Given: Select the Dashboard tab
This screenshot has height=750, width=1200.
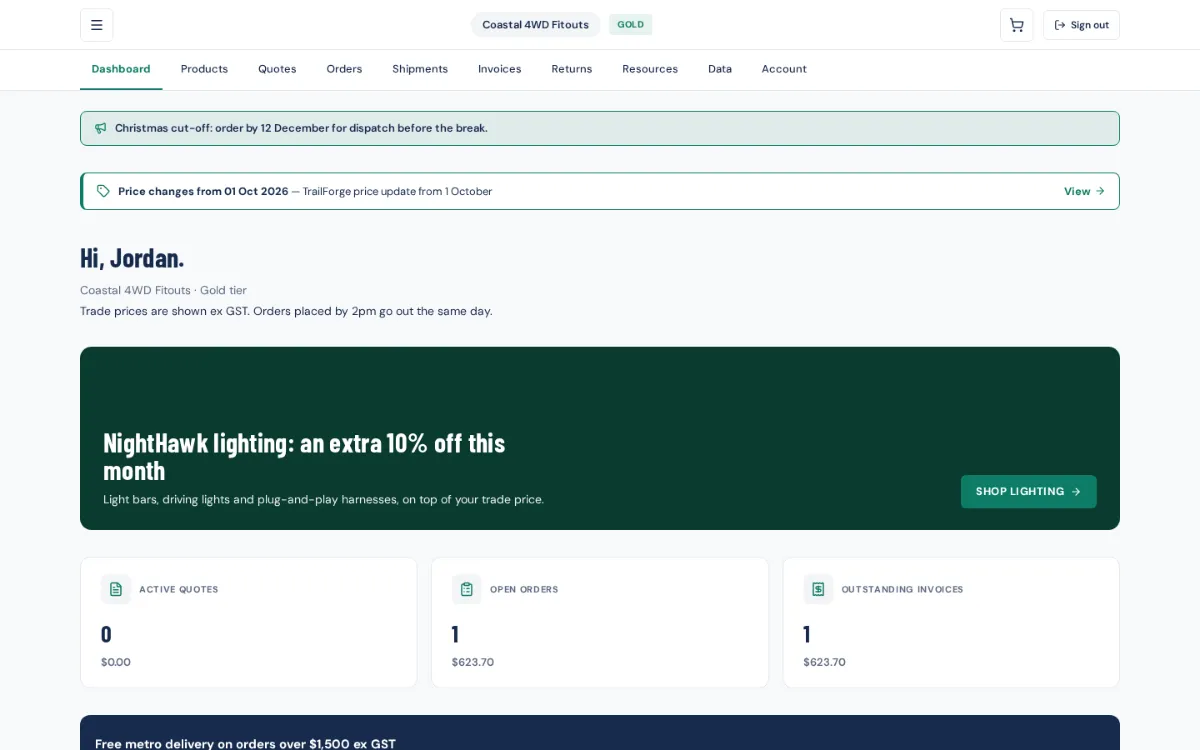Looking at the screenshot, I should pyautogui.click(x=121, y=69).
